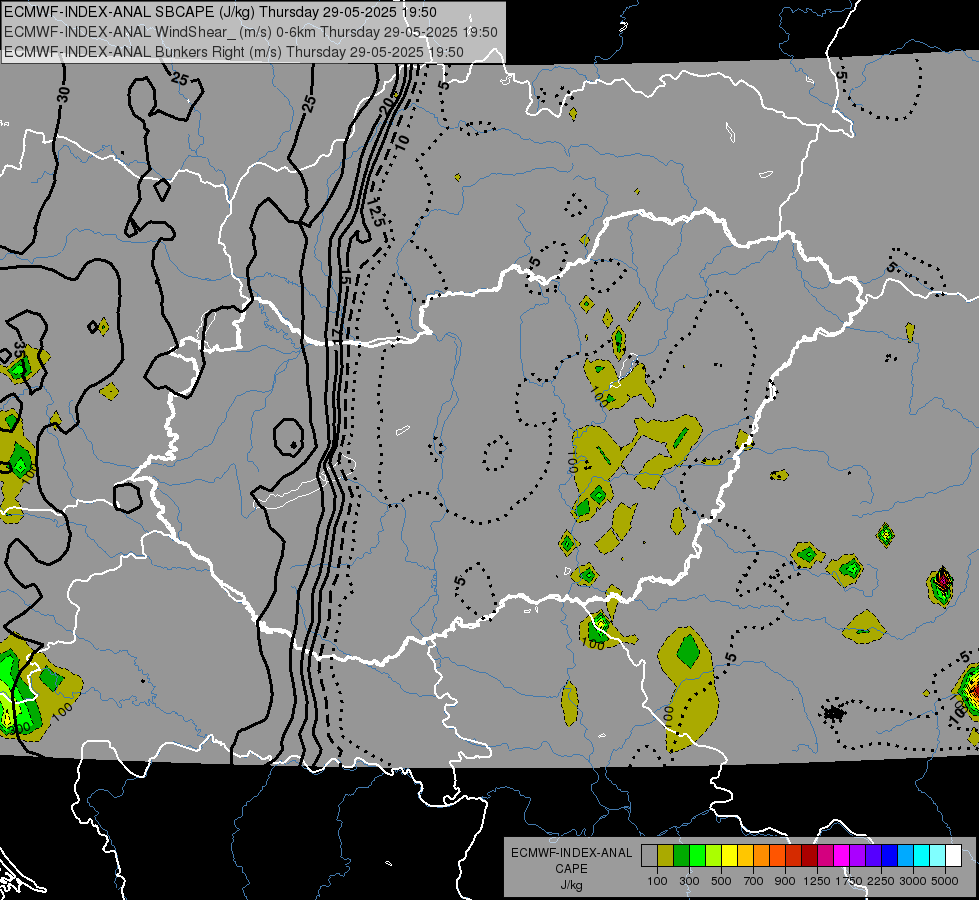Click the gray swatch in CAPE legend

[x=649, y=855]
